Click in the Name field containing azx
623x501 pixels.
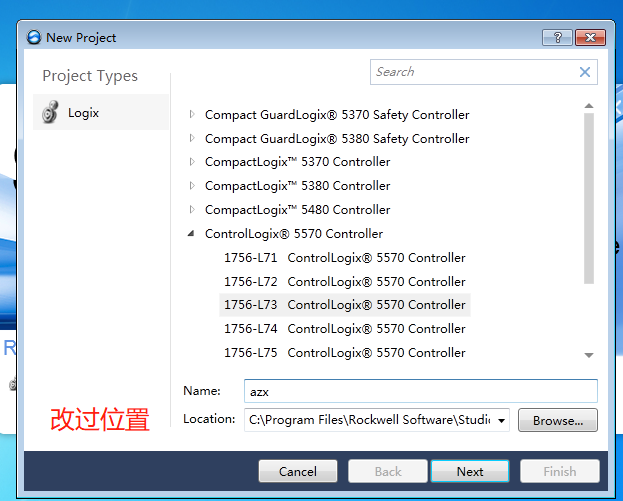[420, 391]
